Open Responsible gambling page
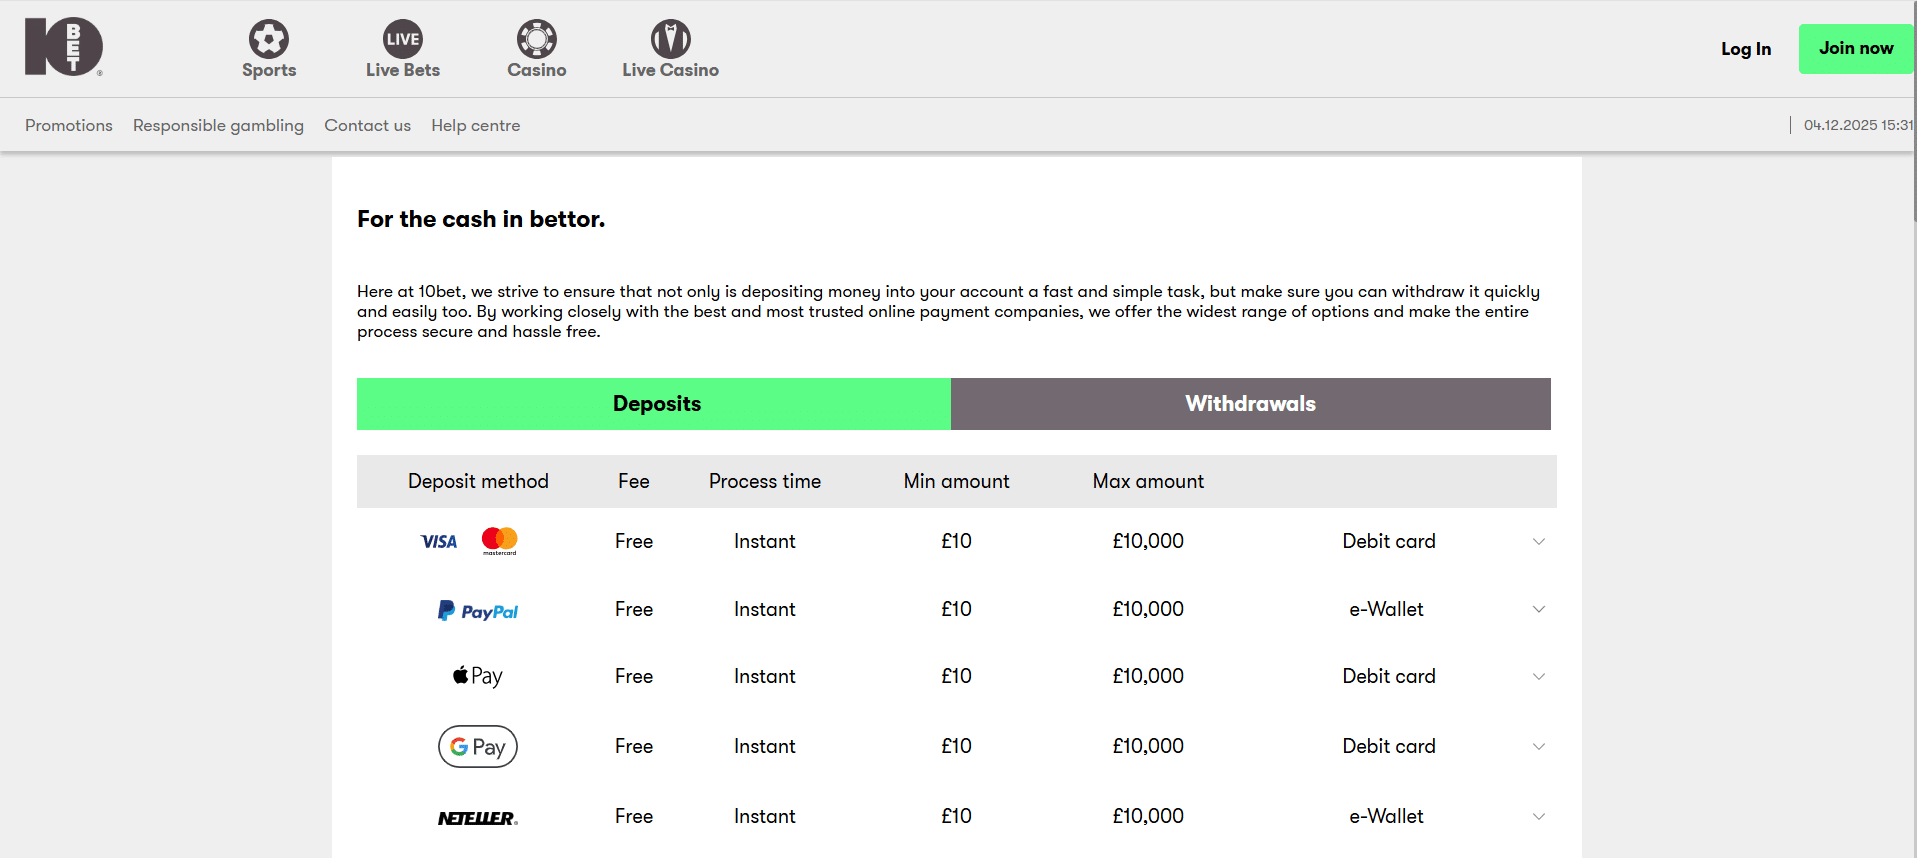The height and width of the screenshot is (858, 1917). pos(218,125)
